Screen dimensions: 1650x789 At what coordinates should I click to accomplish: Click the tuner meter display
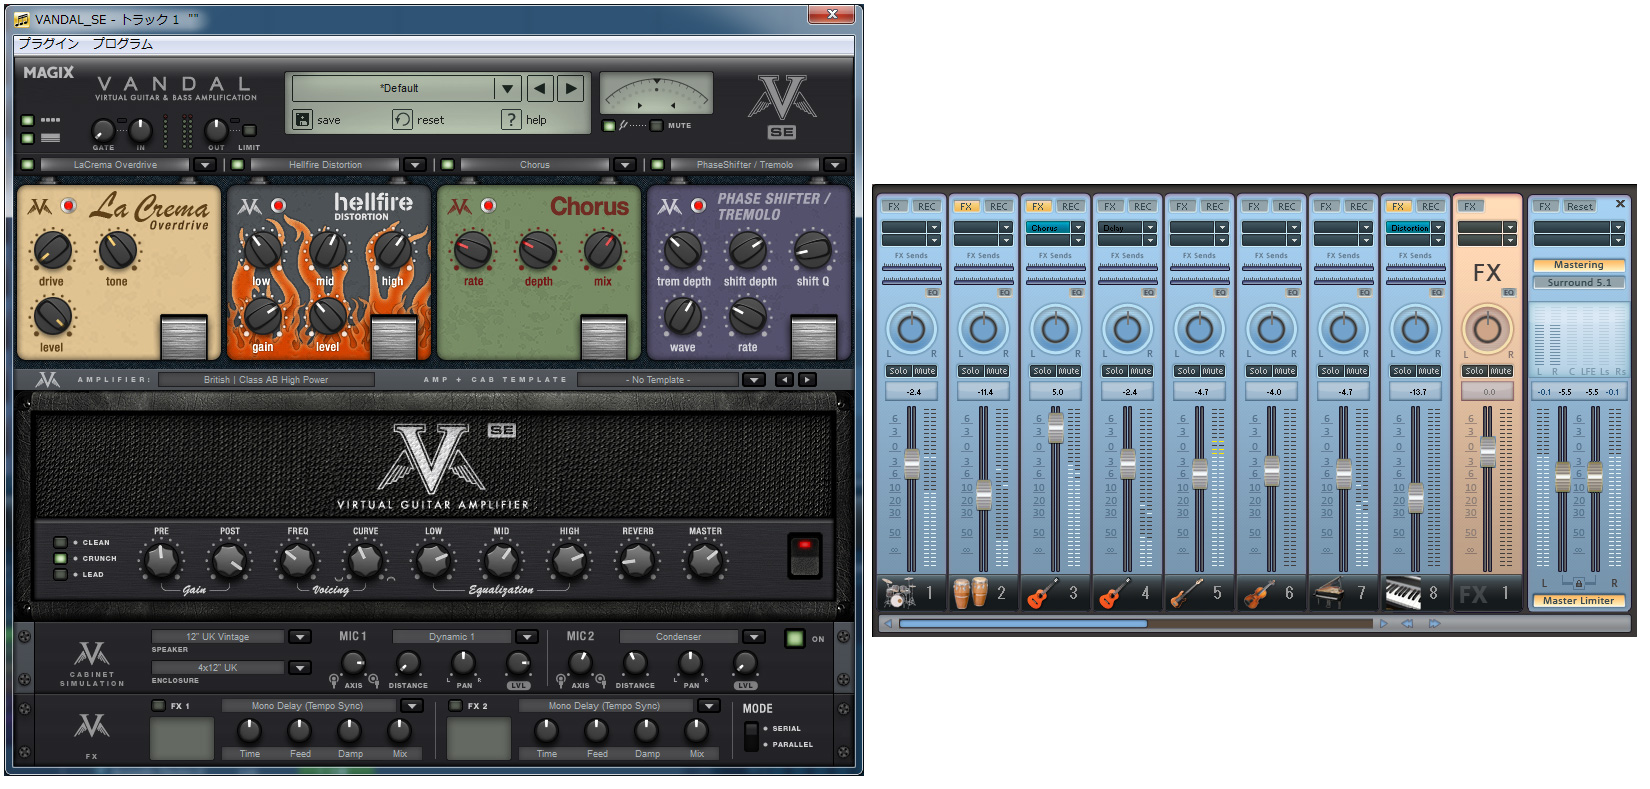click(656, 93)
